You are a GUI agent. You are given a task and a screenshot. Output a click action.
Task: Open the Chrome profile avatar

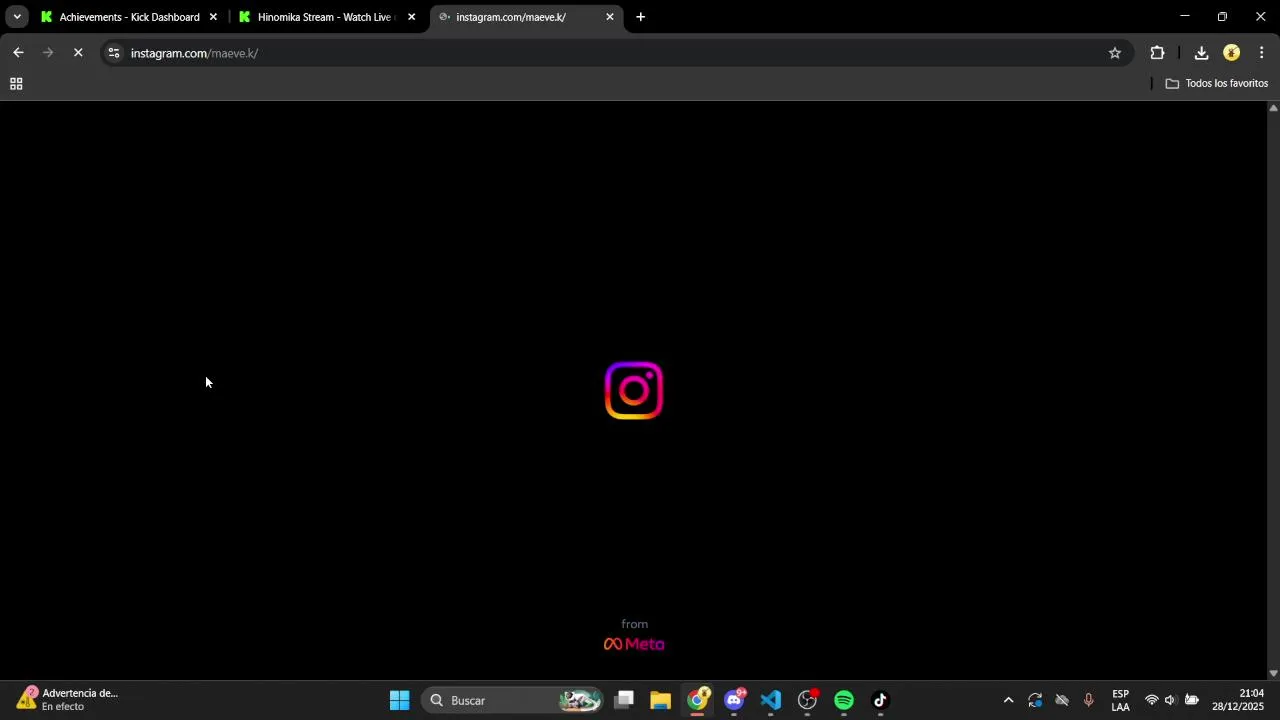coord(1232,53)
